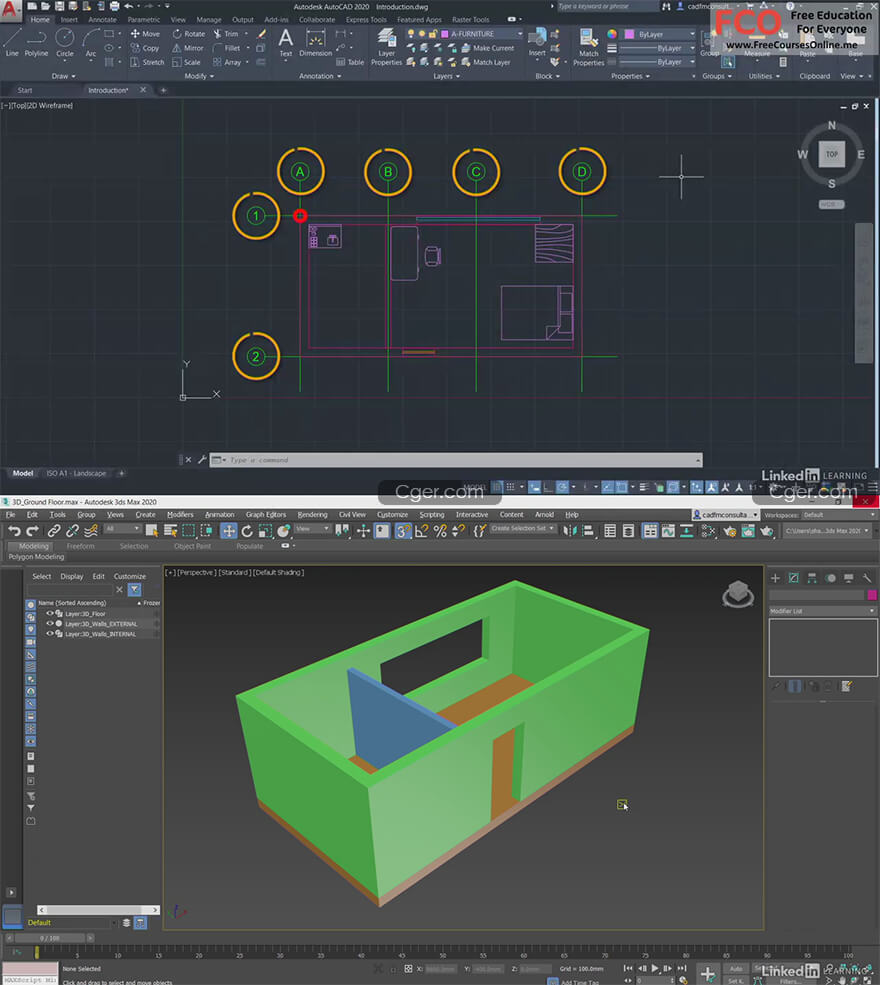Open the Workspaces Default dropdown

pyautogui.click(x=839, y=515)
